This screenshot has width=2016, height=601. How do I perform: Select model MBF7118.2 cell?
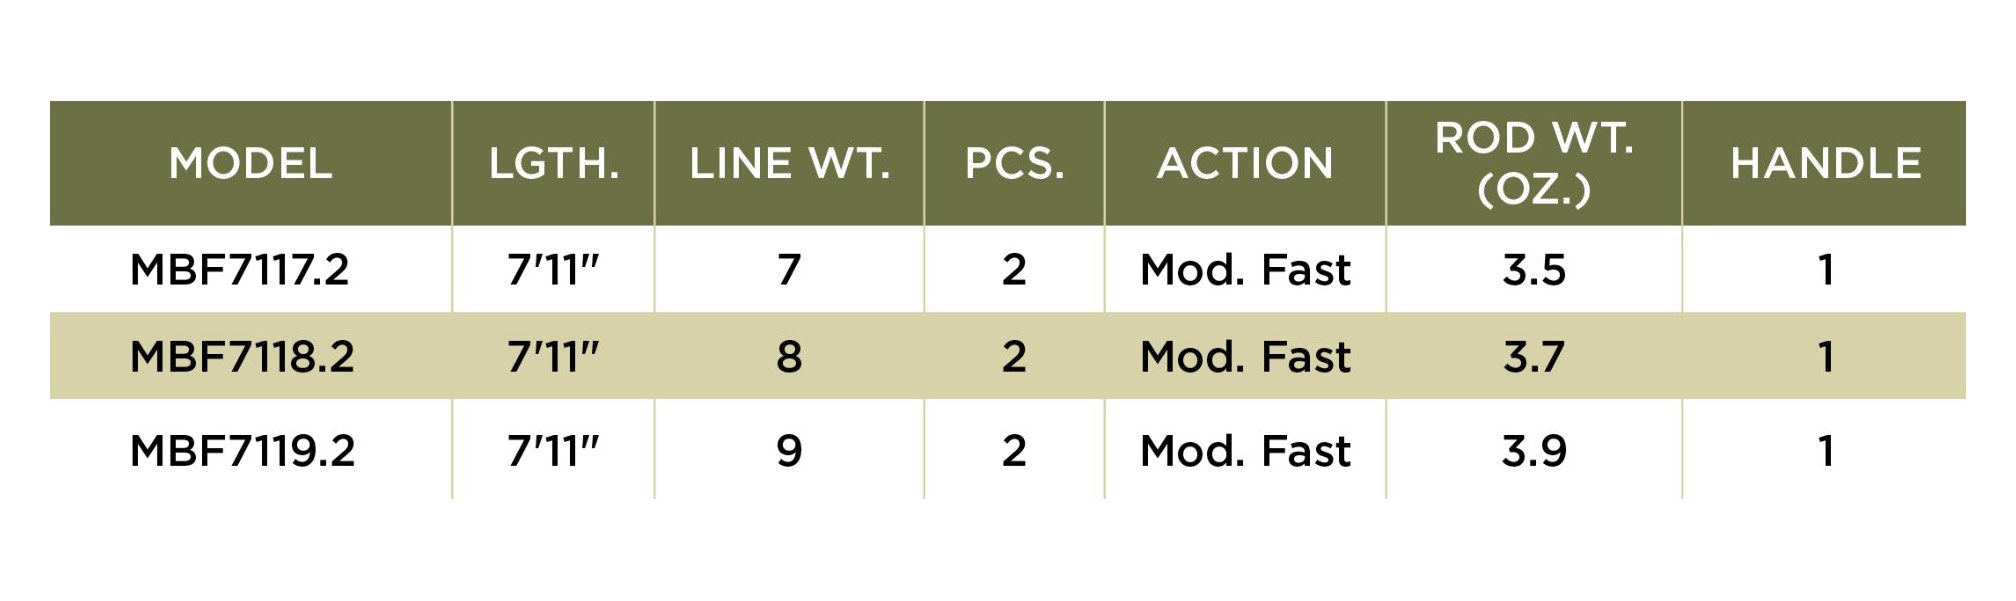point(242,357)
